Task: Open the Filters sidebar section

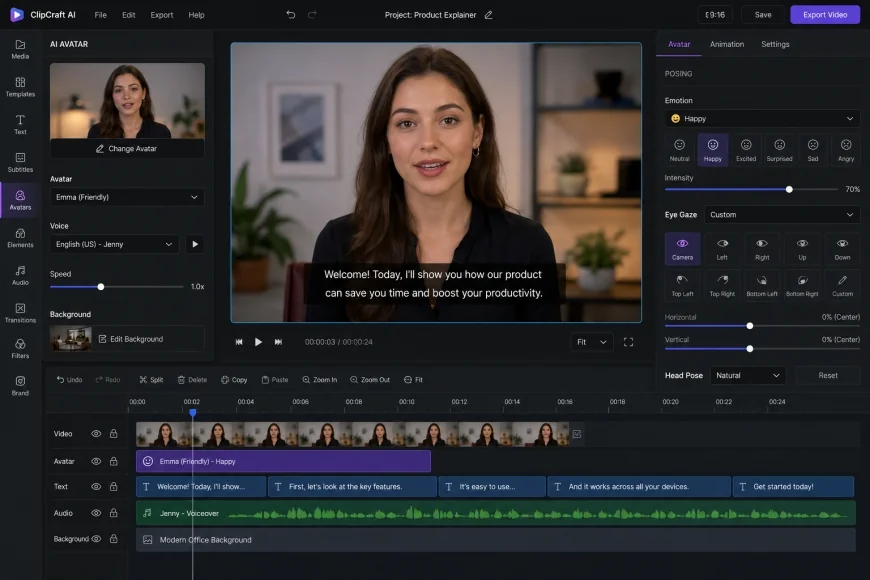Action: (x=20, y=349)
